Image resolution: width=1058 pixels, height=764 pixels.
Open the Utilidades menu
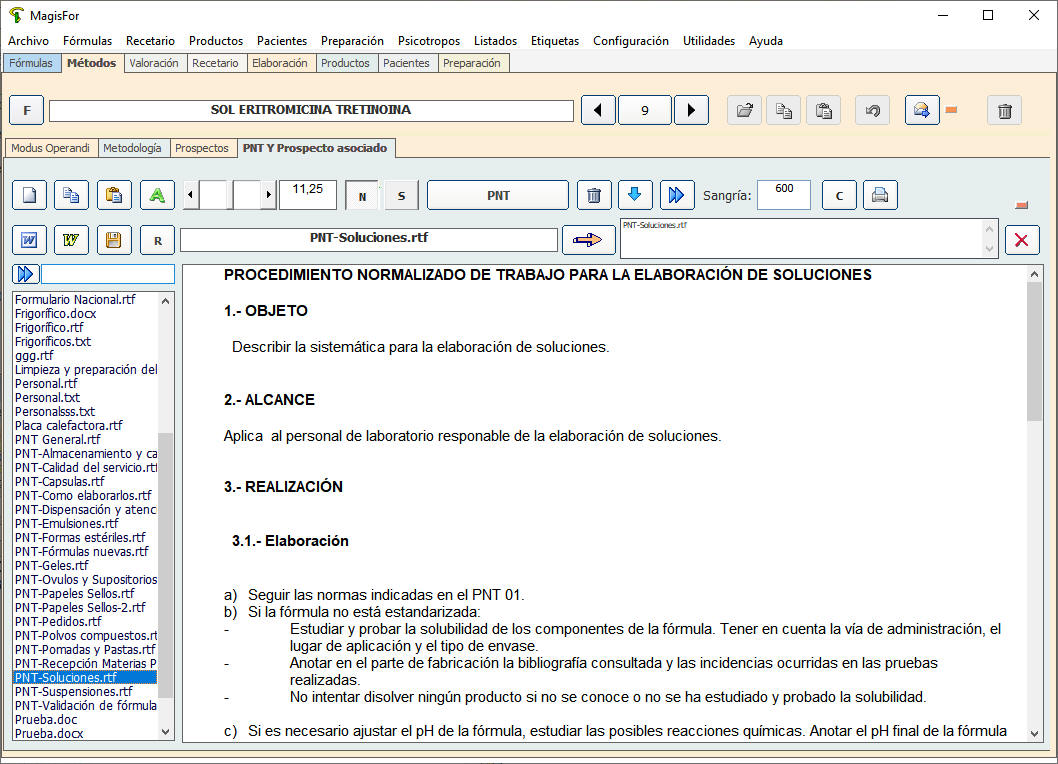click(x=708, y=40)
